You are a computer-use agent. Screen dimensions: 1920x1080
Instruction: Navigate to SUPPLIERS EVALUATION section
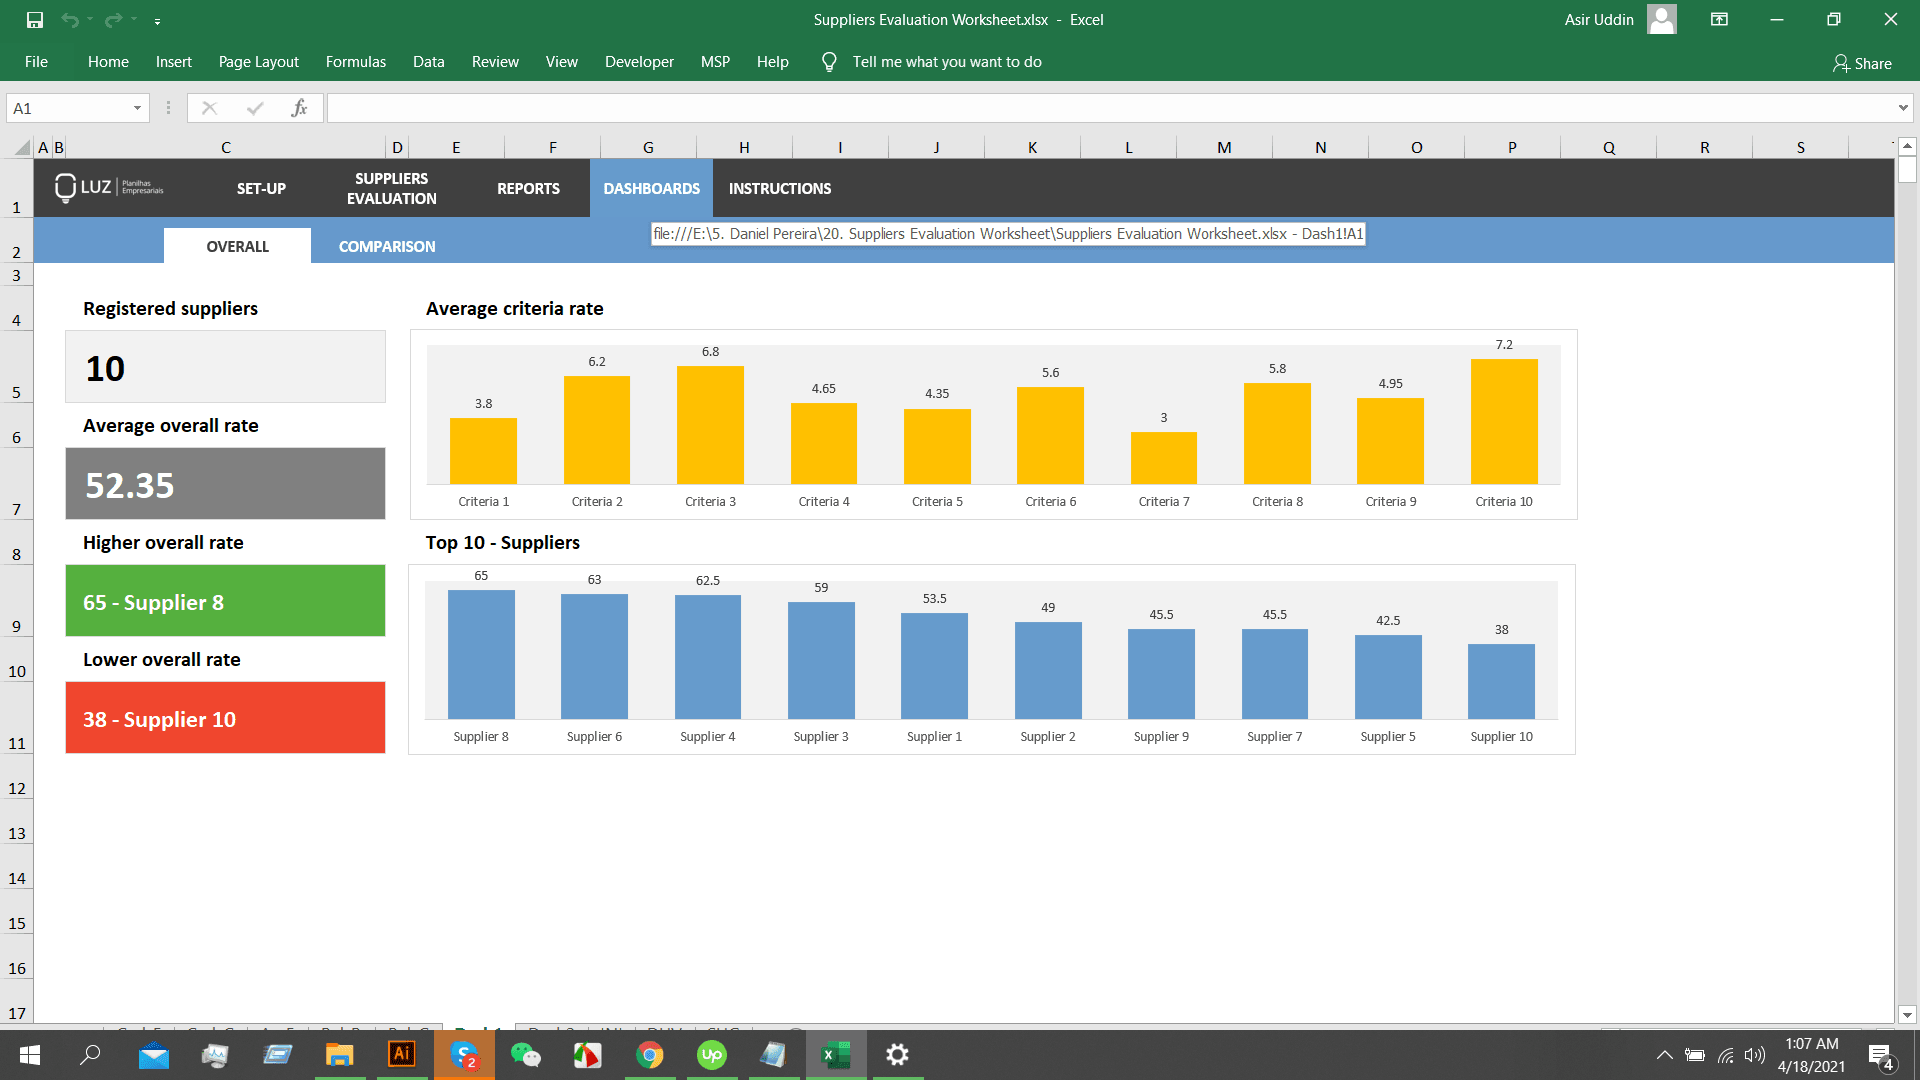click(391, 188)
